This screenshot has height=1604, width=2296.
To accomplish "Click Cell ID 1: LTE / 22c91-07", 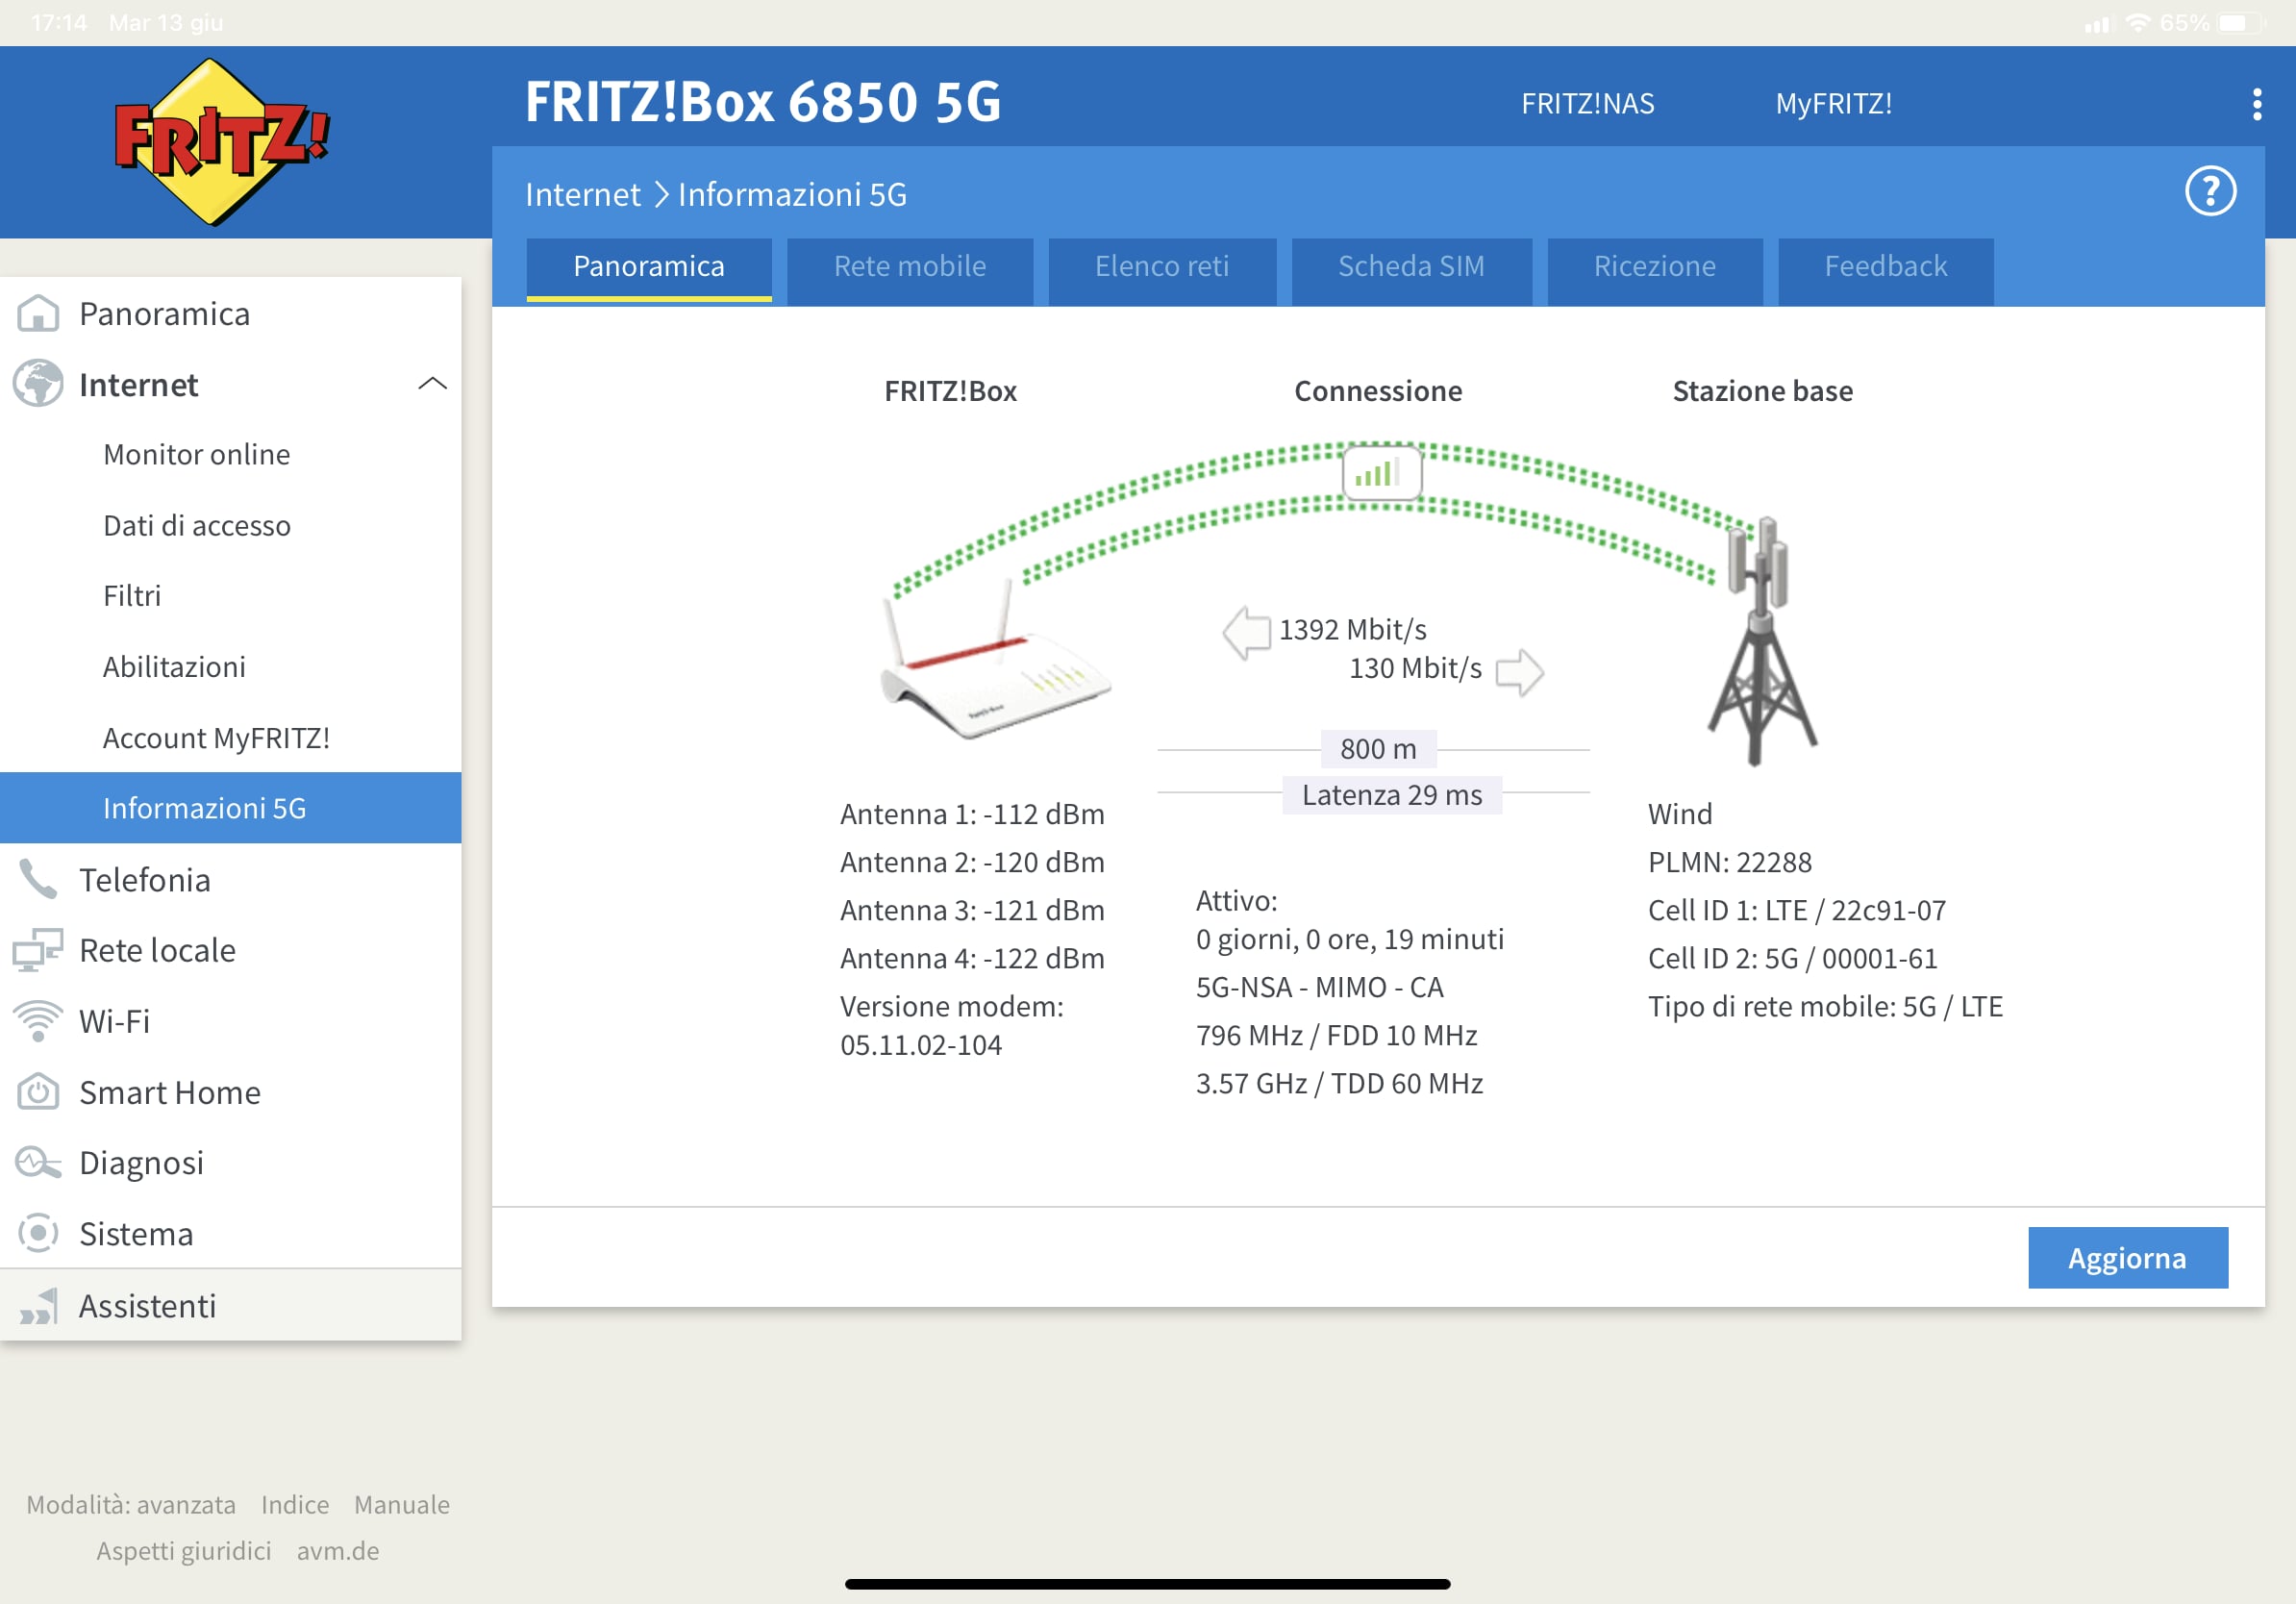I will [1797, 910].
